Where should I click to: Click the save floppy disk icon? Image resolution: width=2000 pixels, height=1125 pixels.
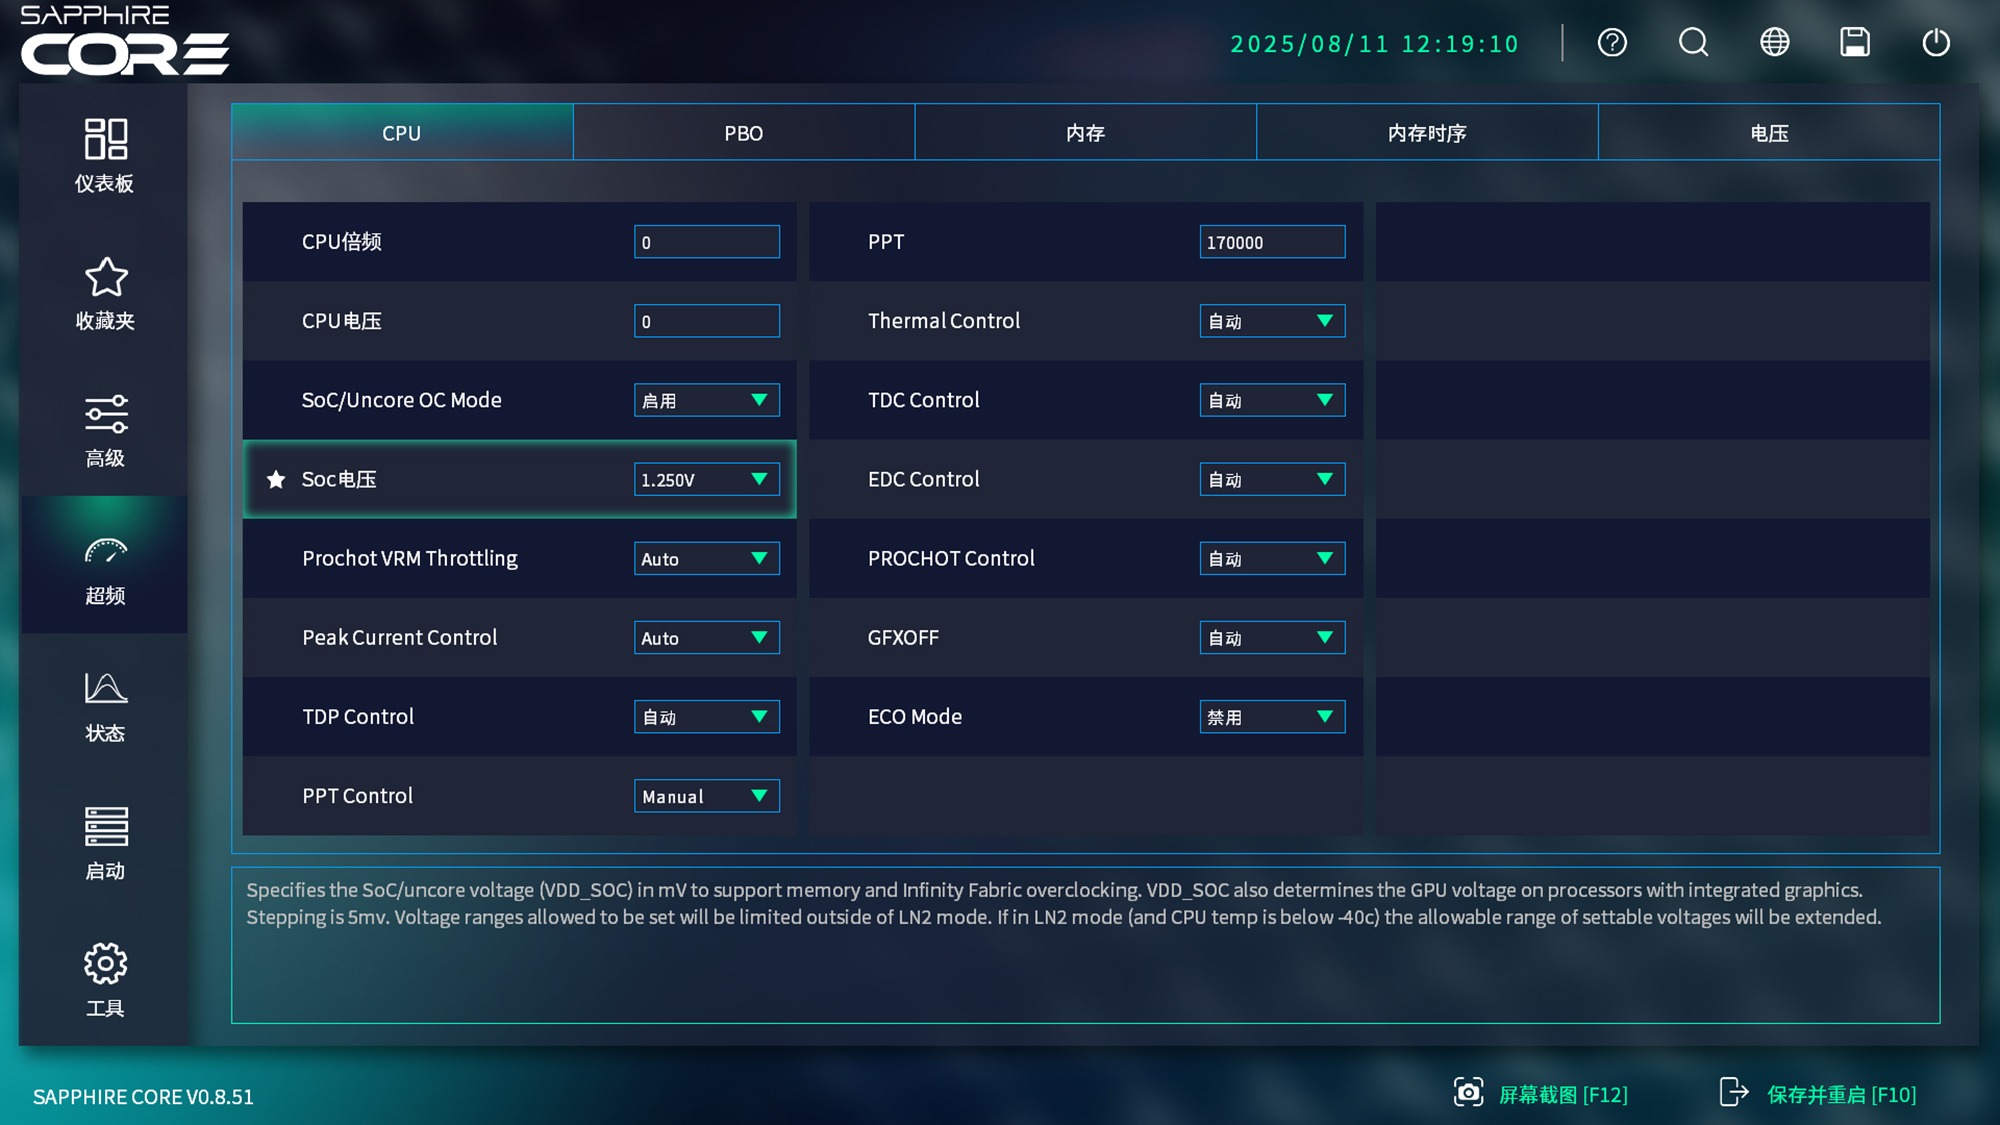point(1855,42)
